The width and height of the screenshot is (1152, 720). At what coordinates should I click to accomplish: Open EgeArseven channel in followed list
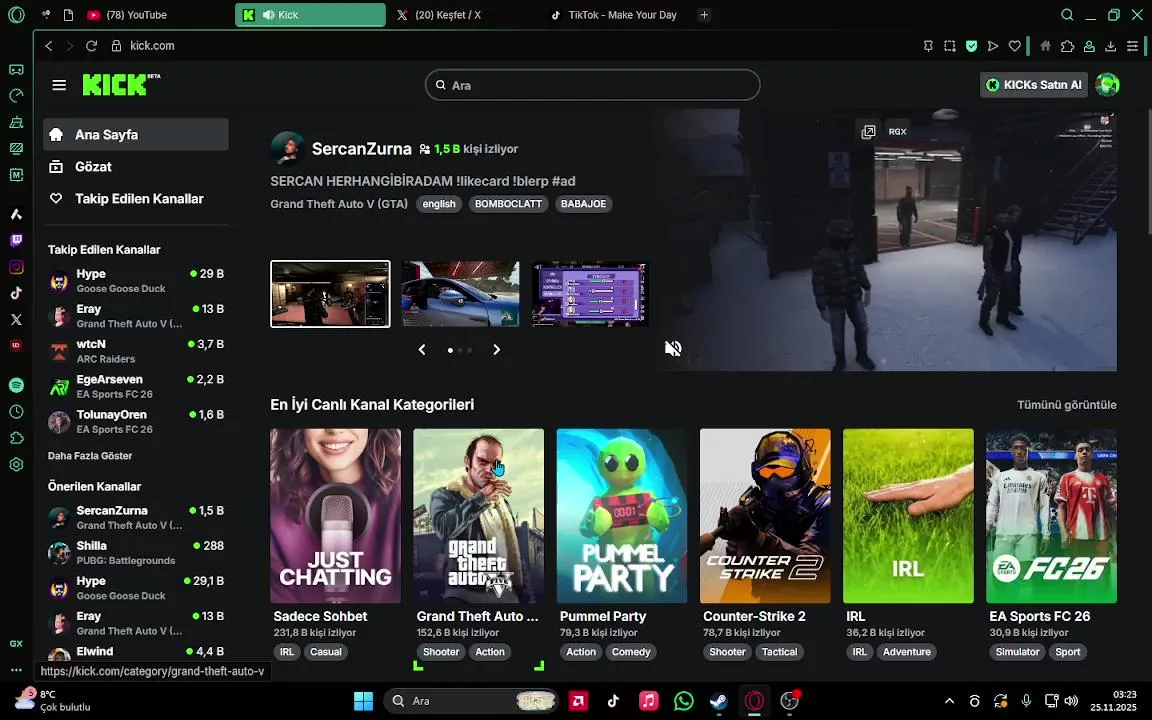pyautogui.click(x=136, y=386)
